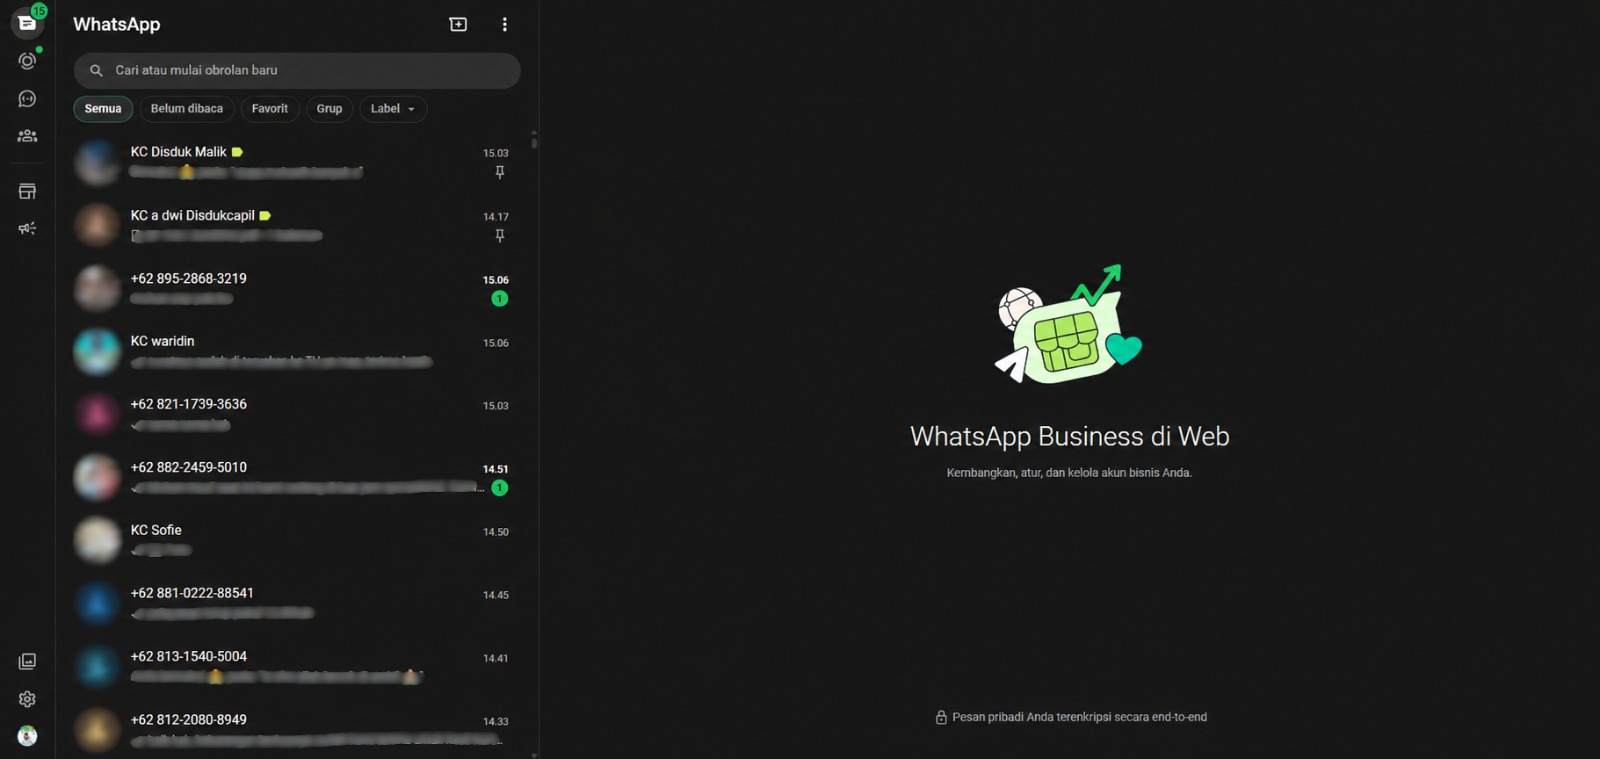
Task: Click the end-to-end encryption notice text
Action: pos(1080,717)
